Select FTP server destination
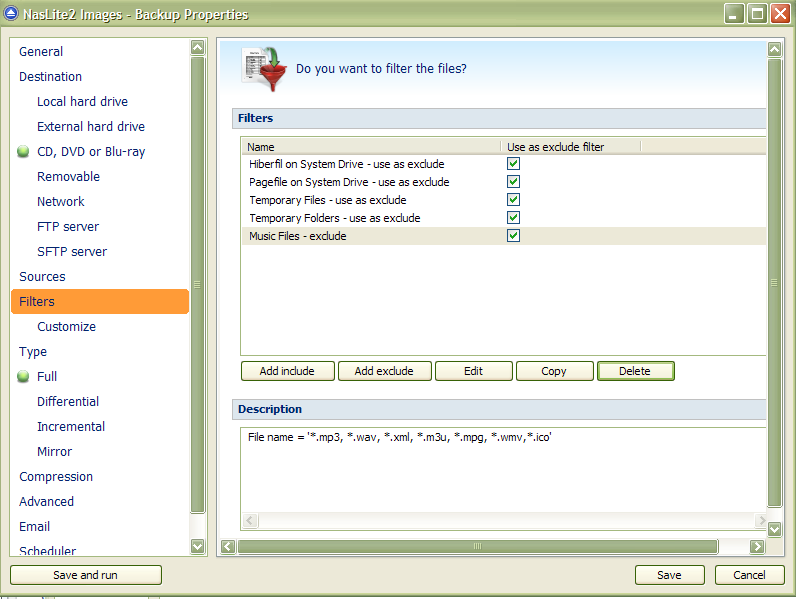 68,226
